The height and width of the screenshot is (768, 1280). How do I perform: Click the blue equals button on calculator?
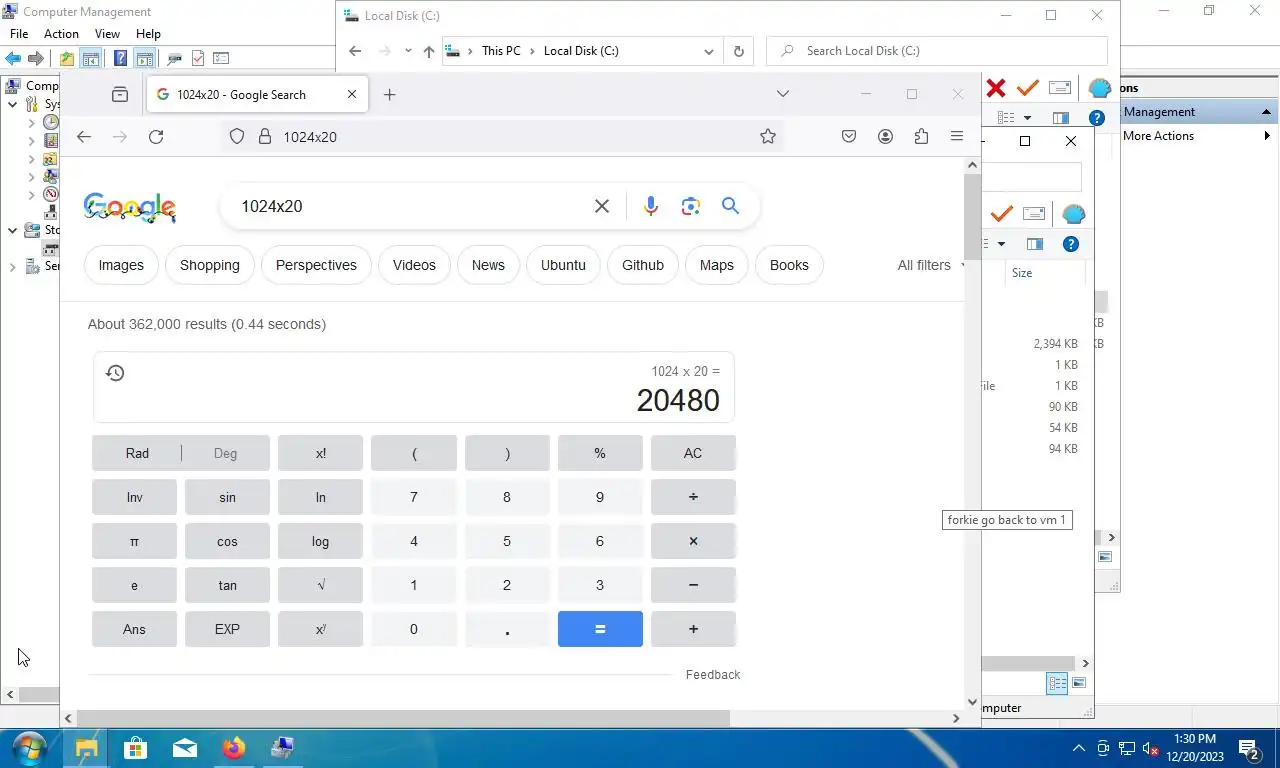pyautogui.click(x=600, y=629)
